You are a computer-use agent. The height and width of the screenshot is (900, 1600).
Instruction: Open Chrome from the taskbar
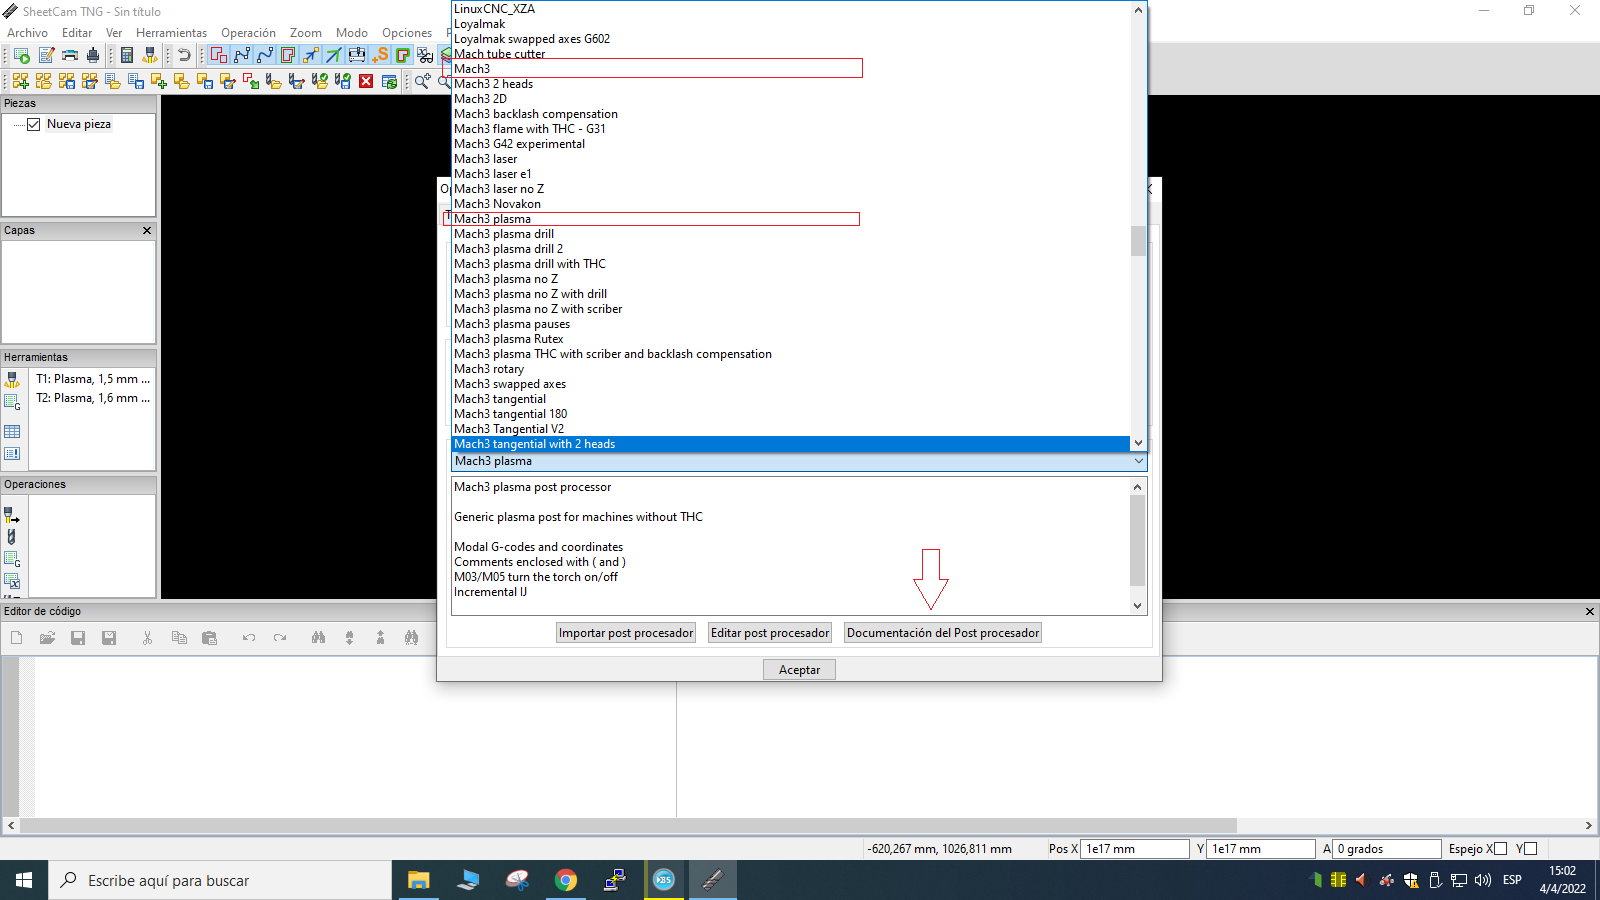click(x=566, y=880)
